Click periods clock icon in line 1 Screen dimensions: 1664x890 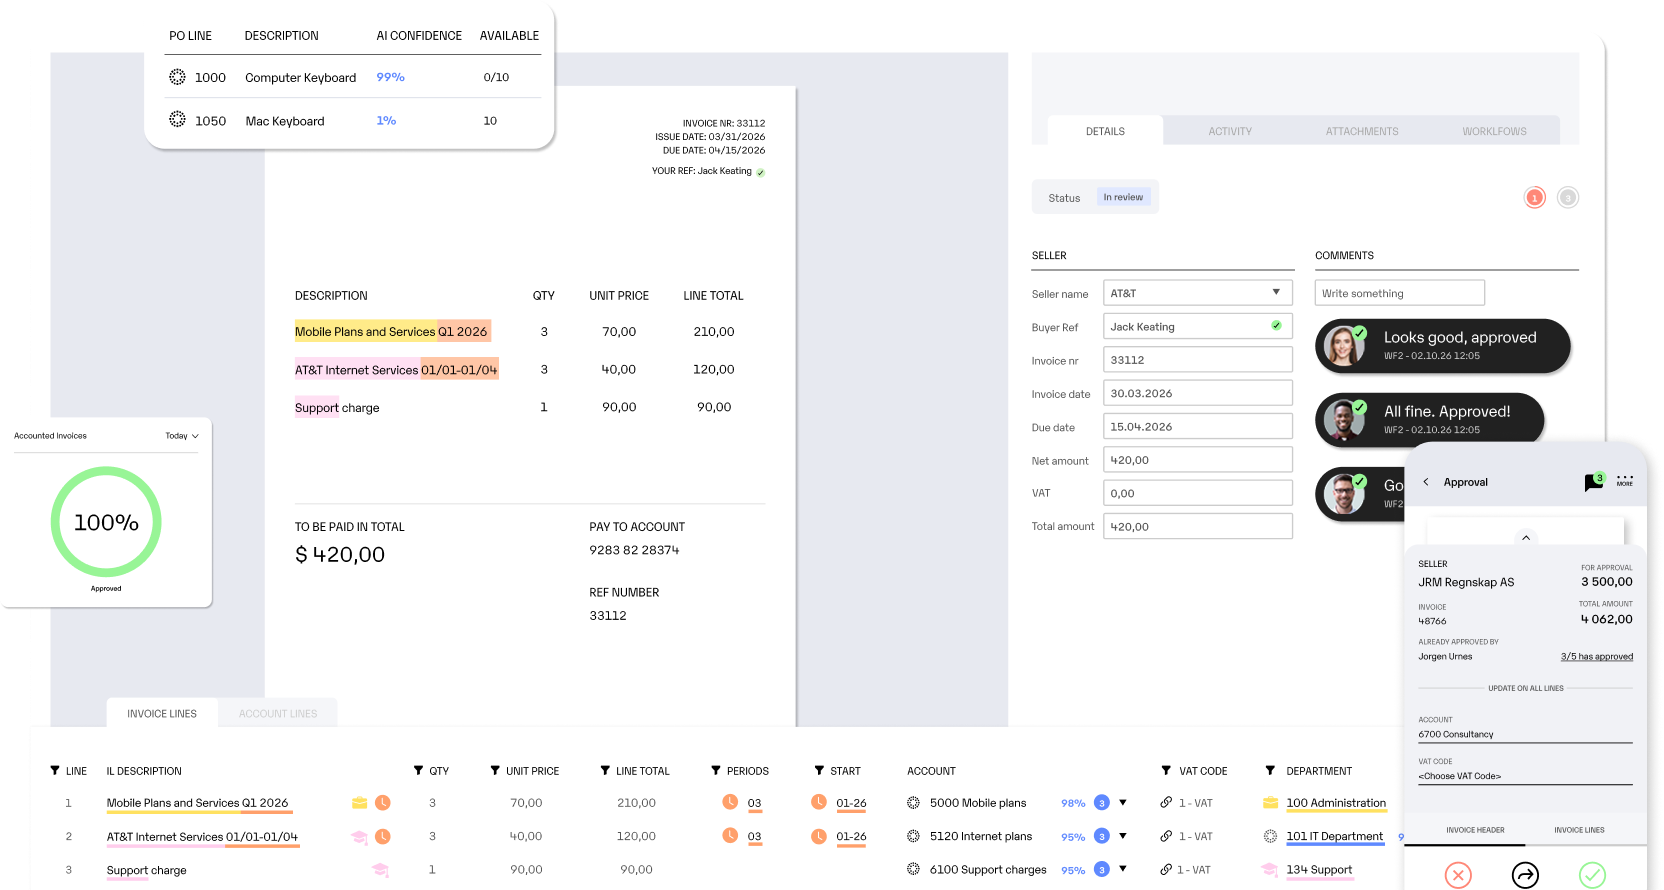pyautogui.click(x=730, y=802)
